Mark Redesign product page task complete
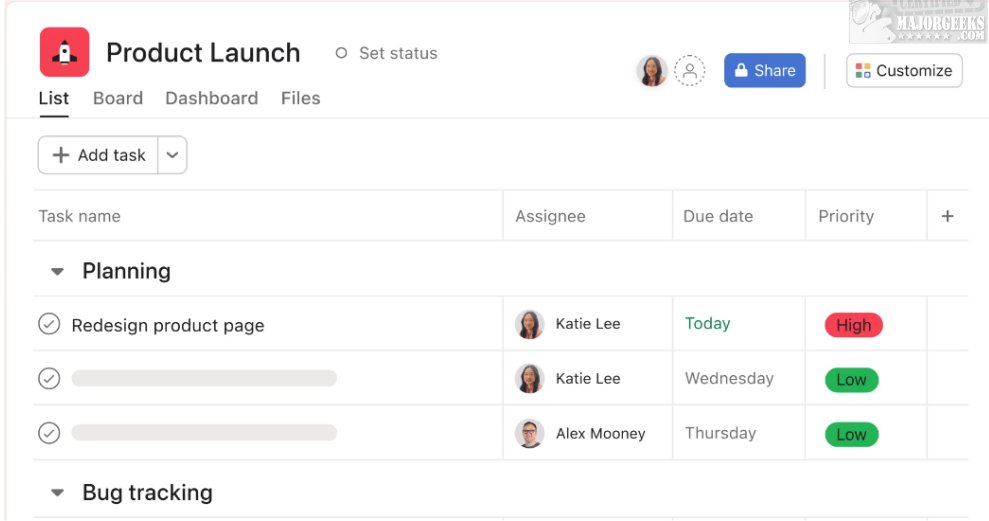Viewport: 989px width, 521px height. [x=49, y=324]
